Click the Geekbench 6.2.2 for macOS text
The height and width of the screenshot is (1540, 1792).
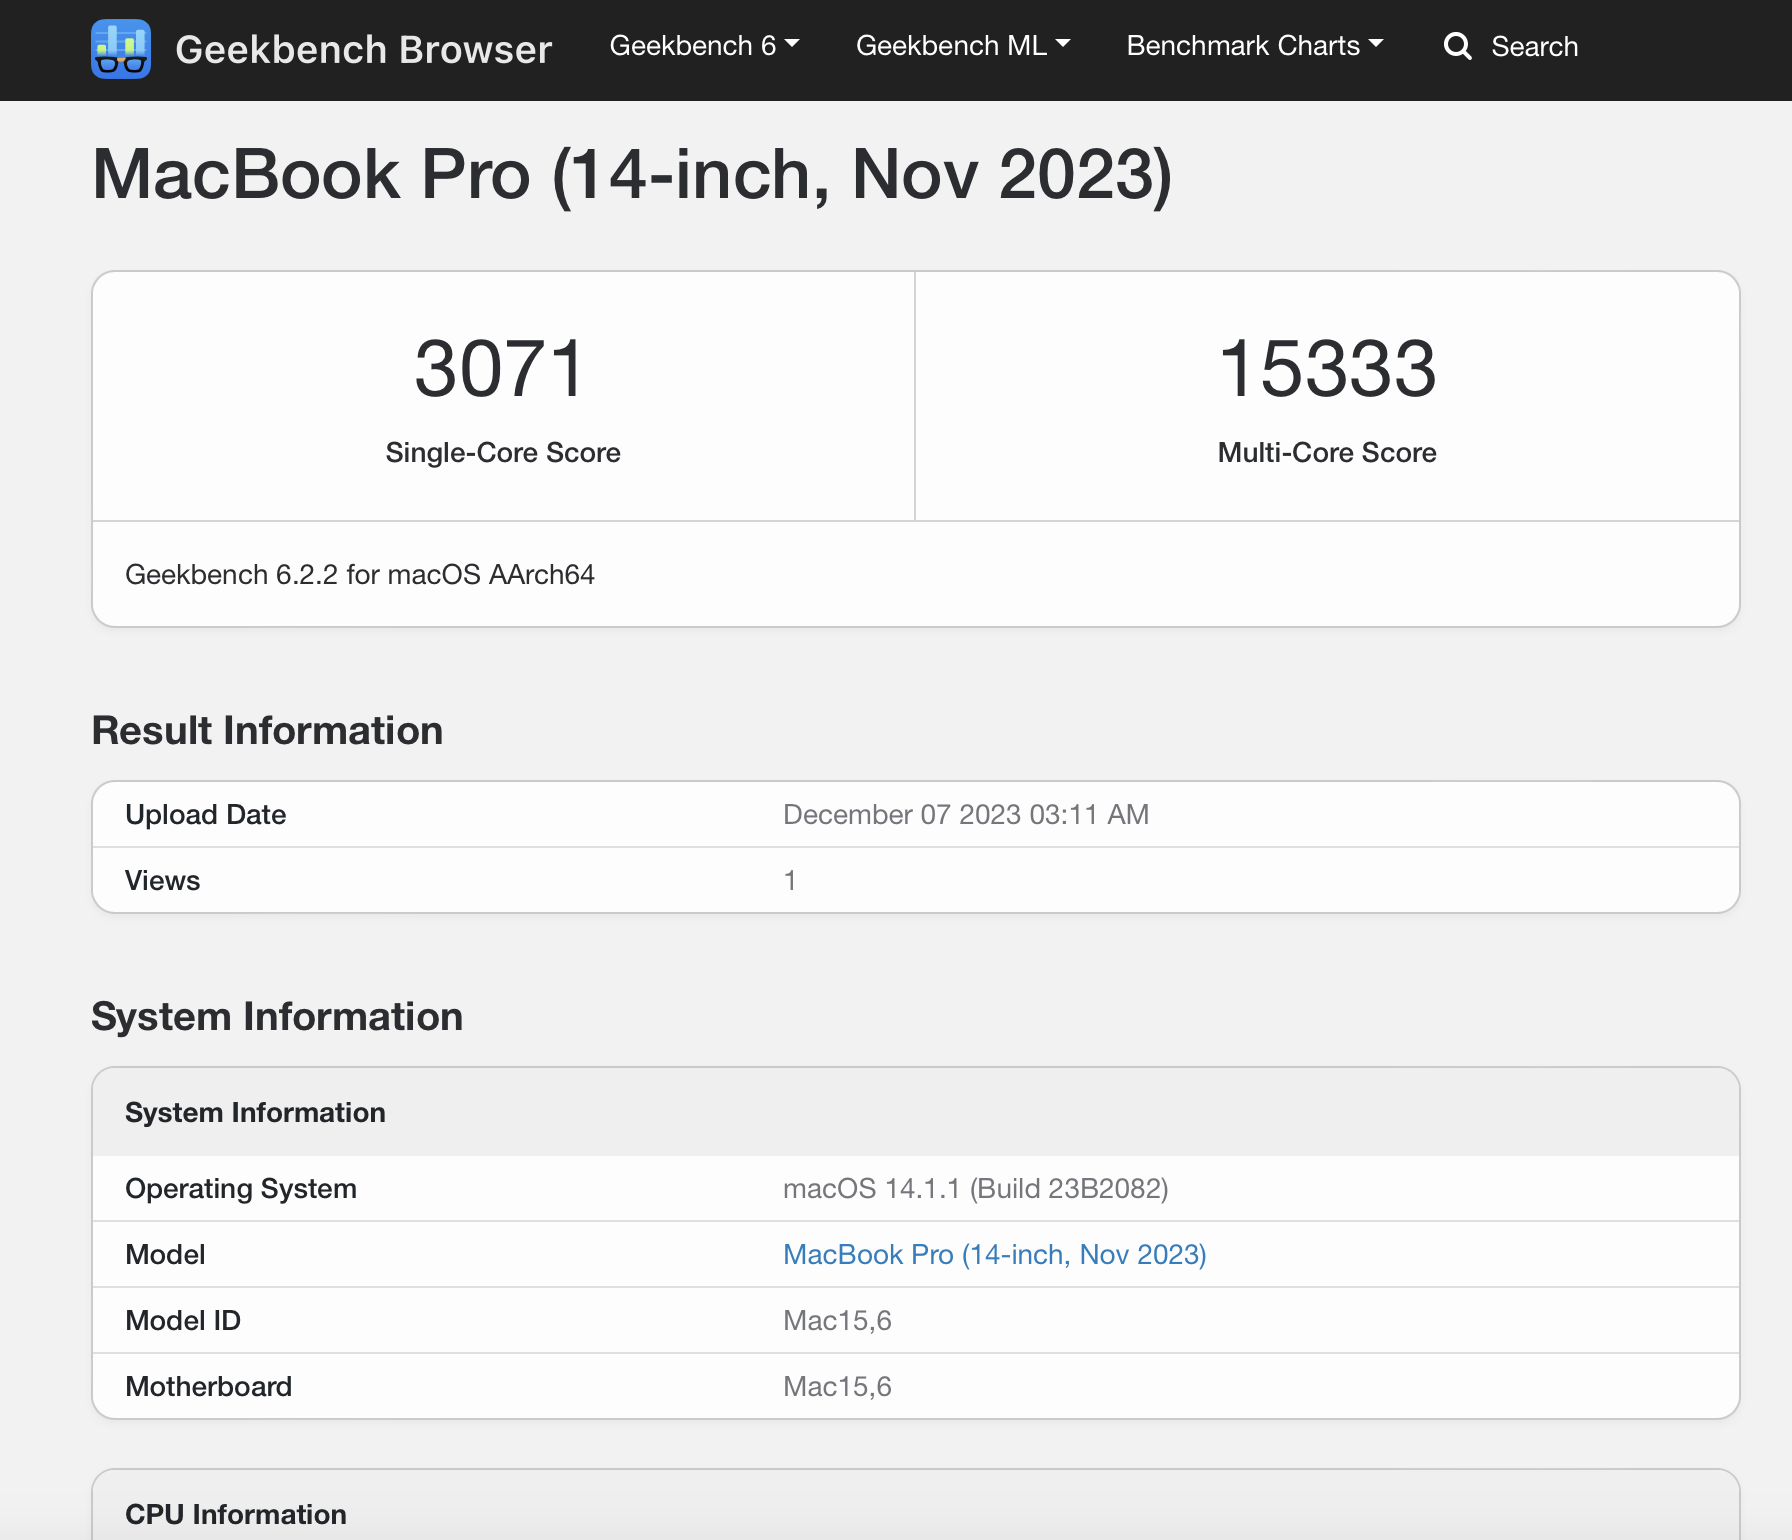[x=360, y=575]
